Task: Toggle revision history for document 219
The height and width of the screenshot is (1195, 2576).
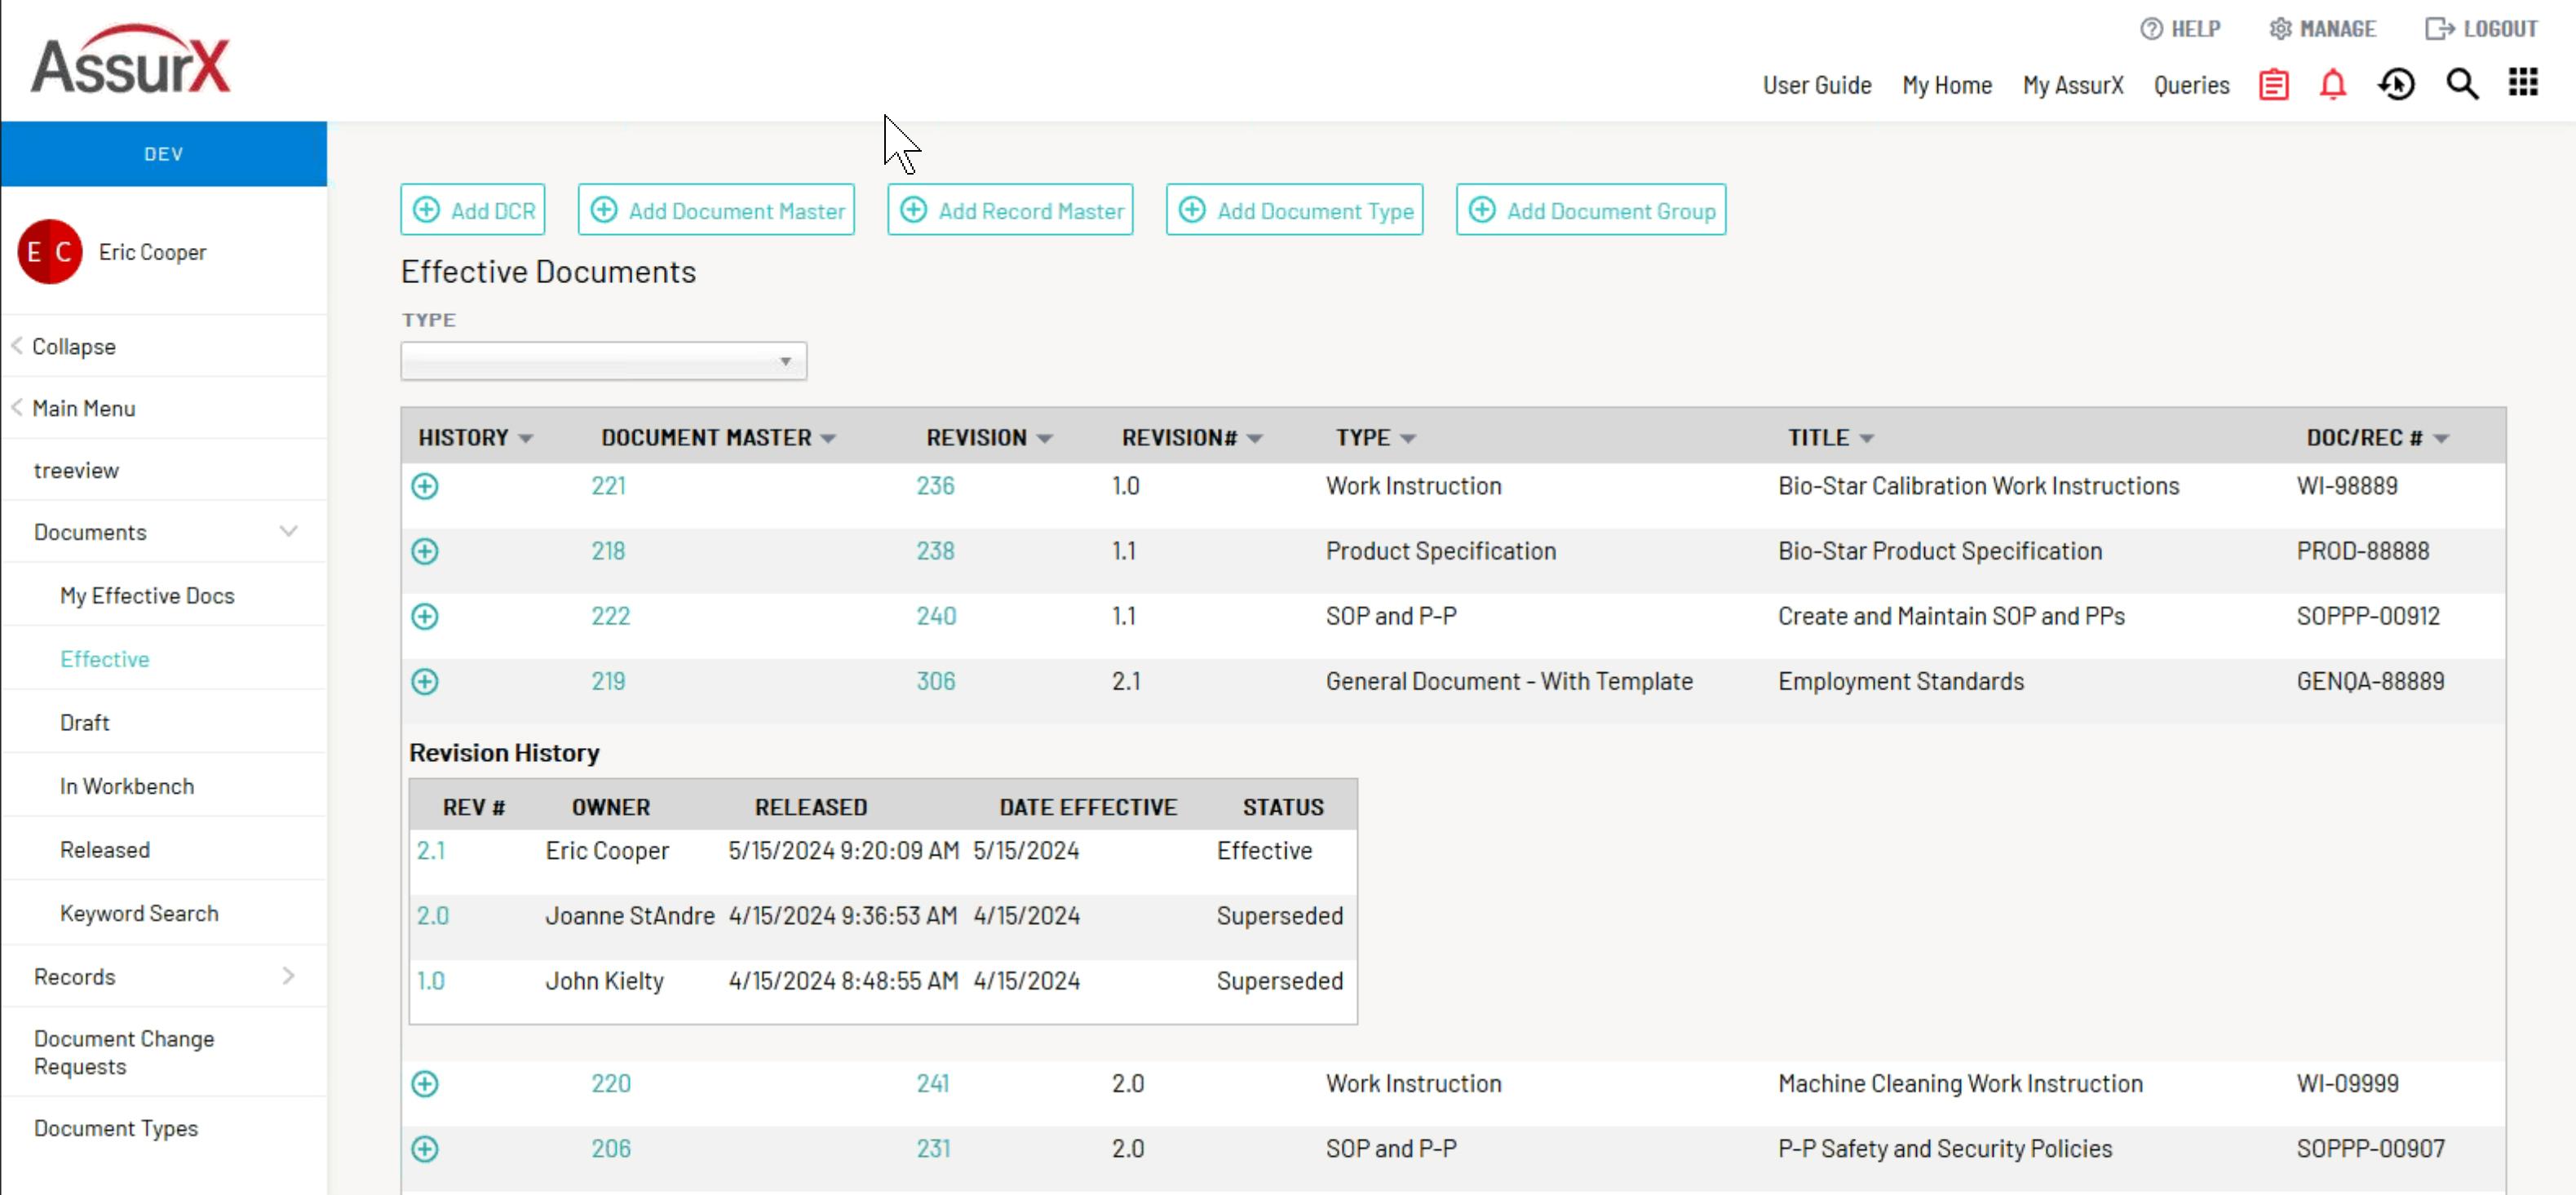Action: [x=425, y=682]
